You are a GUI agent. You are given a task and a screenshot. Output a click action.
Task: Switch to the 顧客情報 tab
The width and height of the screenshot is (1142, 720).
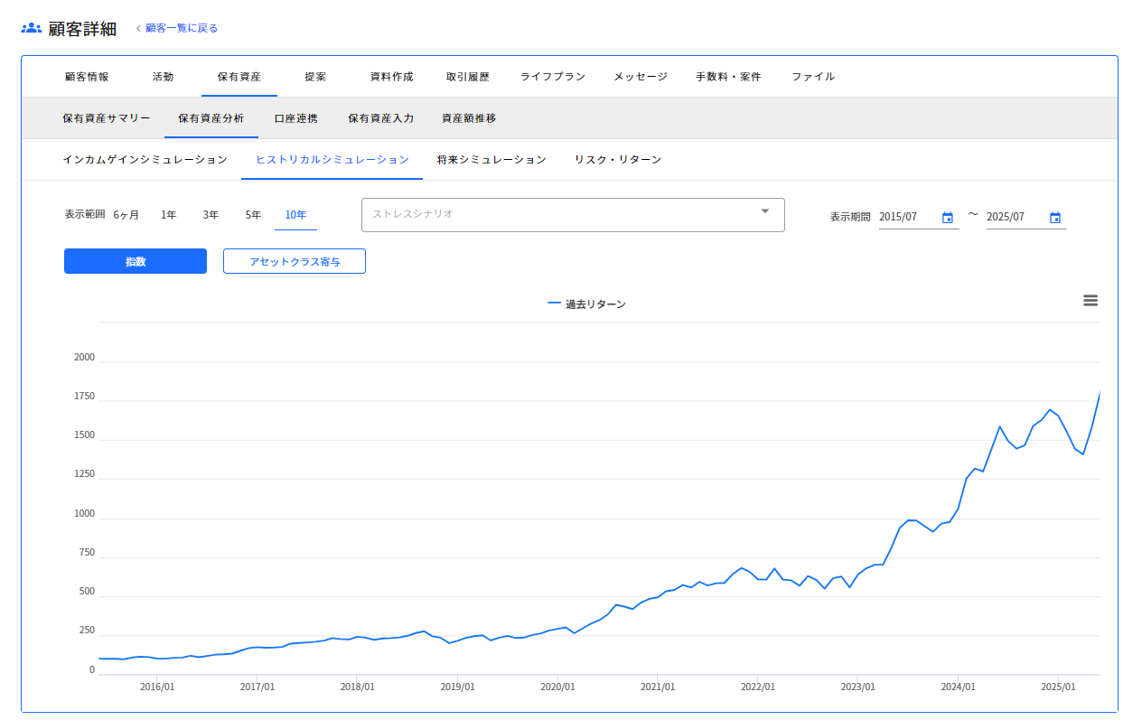(87, 76)
